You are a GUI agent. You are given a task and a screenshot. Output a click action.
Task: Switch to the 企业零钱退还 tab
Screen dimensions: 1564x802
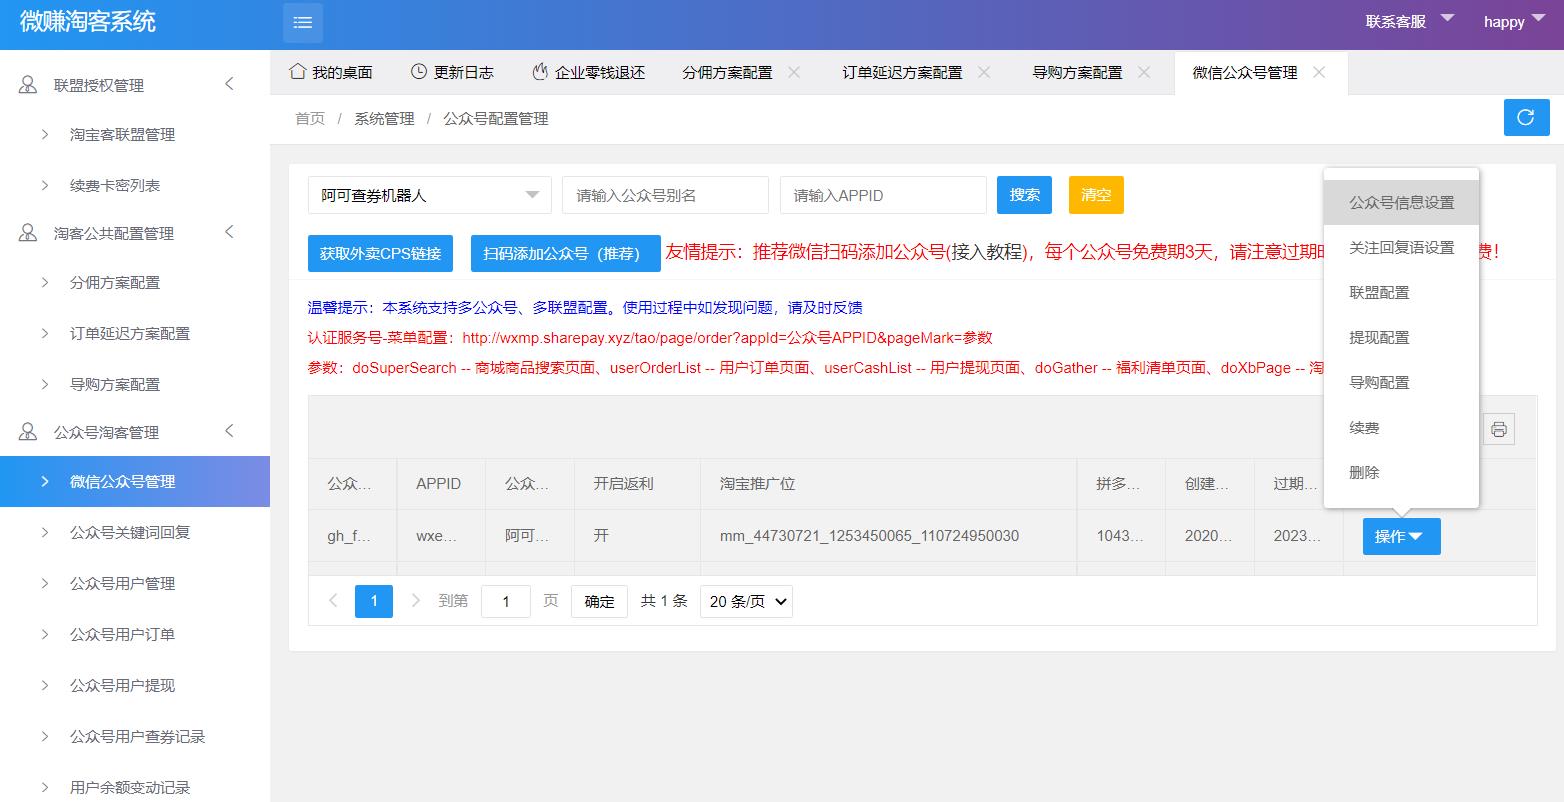tap(588, 72)
